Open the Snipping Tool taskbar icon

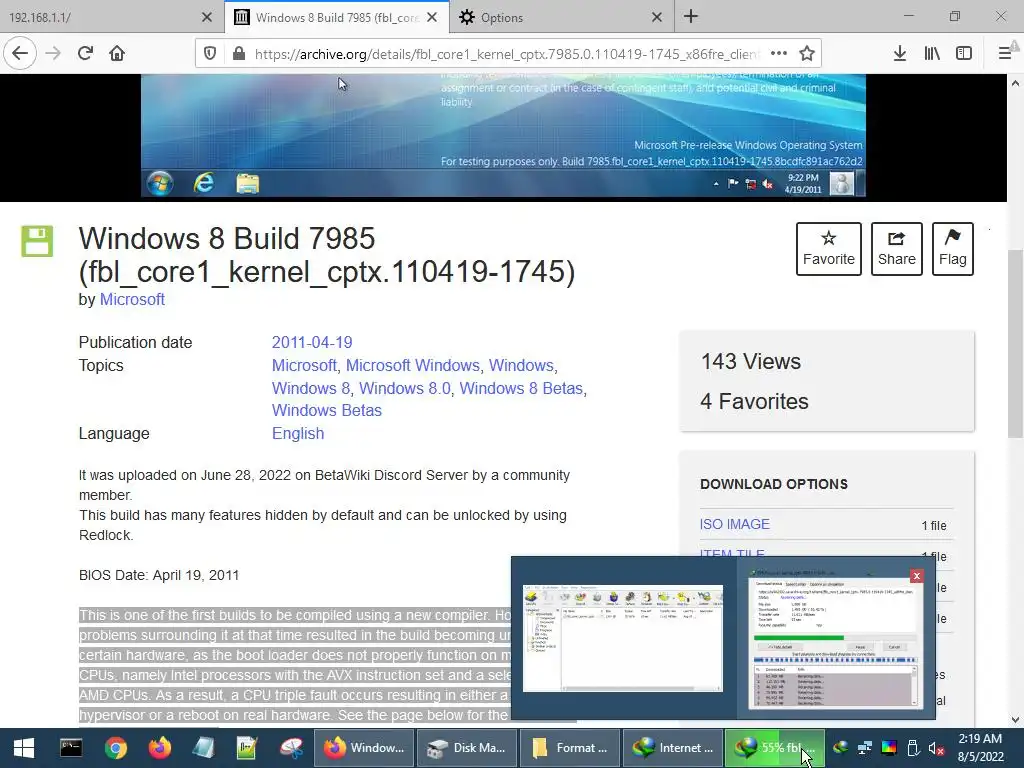pos(291,748)
